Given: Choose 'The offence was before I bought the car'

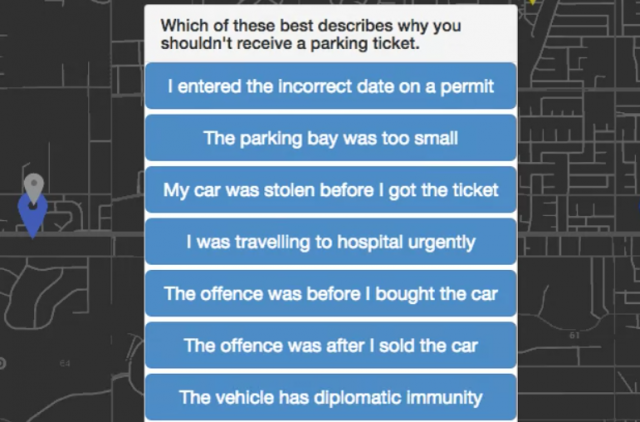Looking at the screenshot, I should tap(330, 294).
